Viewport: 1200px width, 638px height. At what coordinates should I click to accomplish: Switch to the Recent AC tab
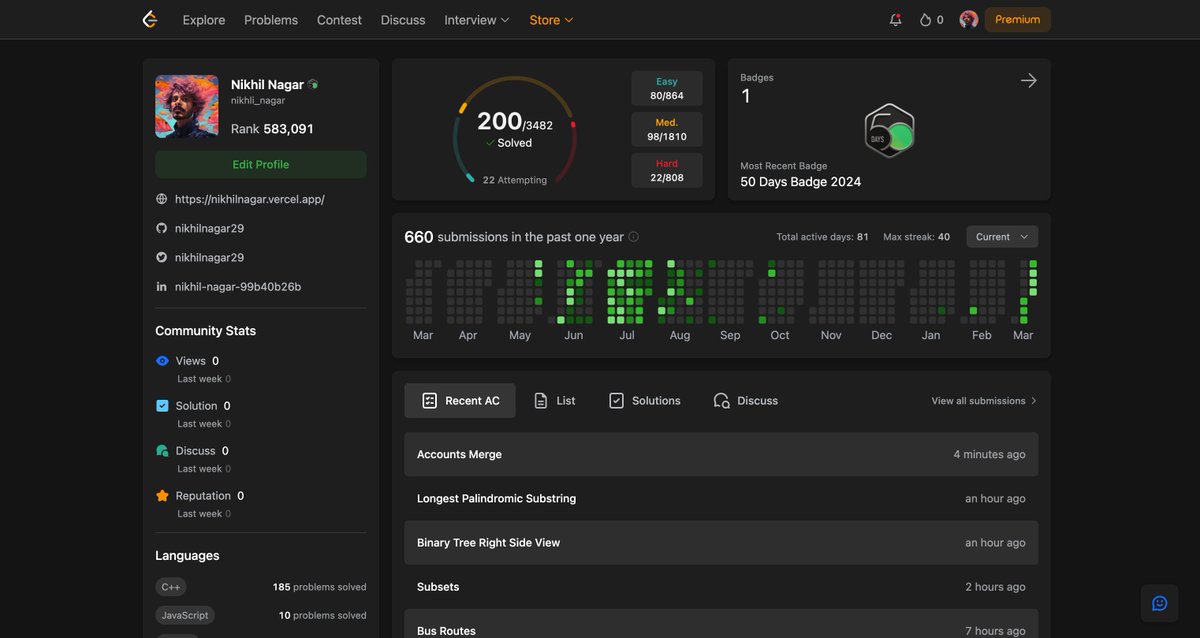tap(460, 400)
